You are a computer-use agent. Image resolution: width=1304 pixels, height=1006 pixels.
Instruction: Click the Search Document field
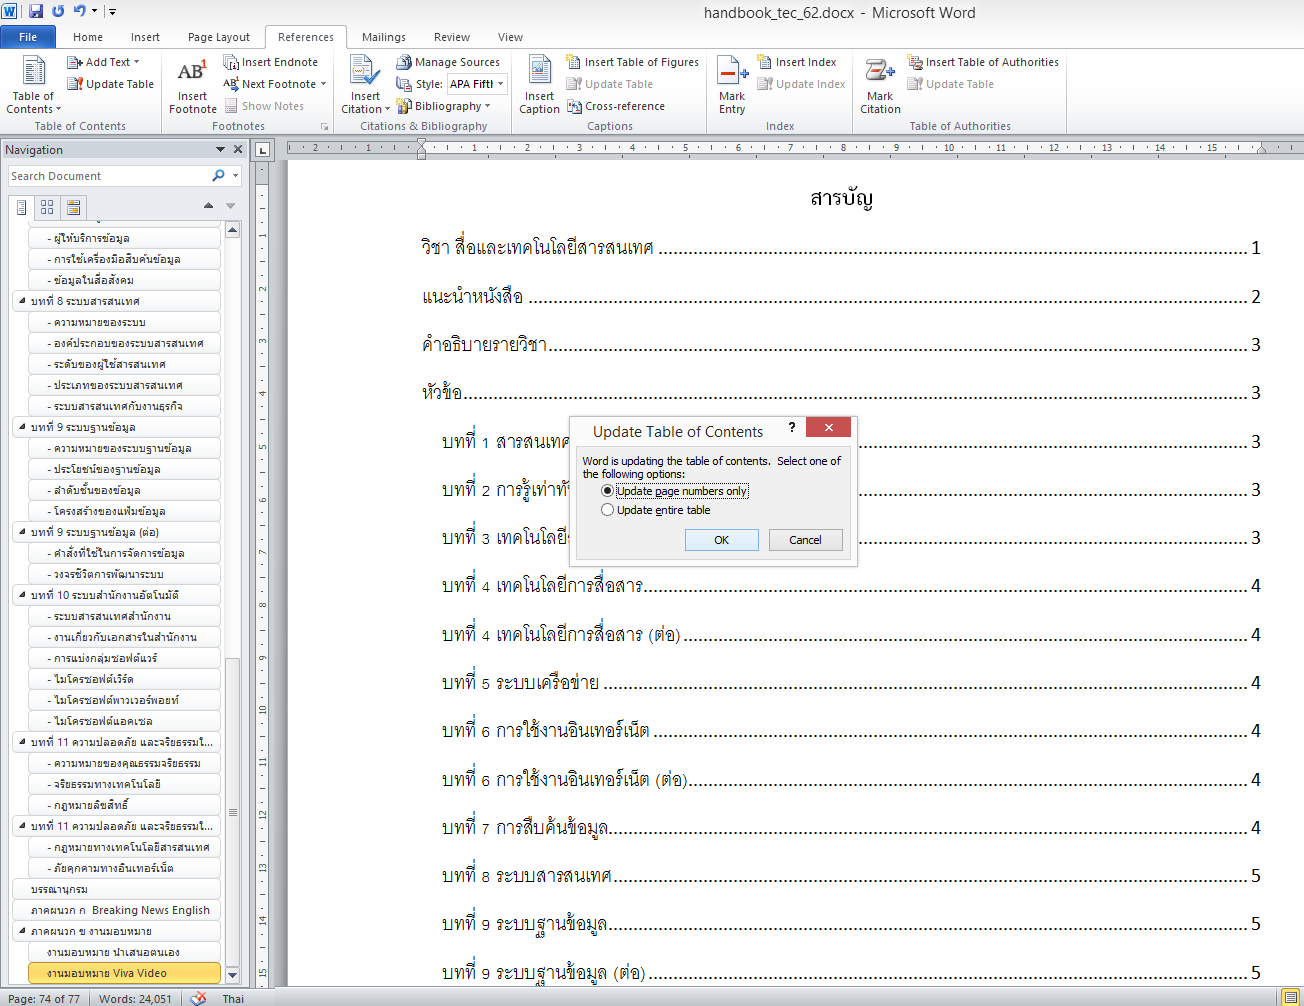click(108, 176)
